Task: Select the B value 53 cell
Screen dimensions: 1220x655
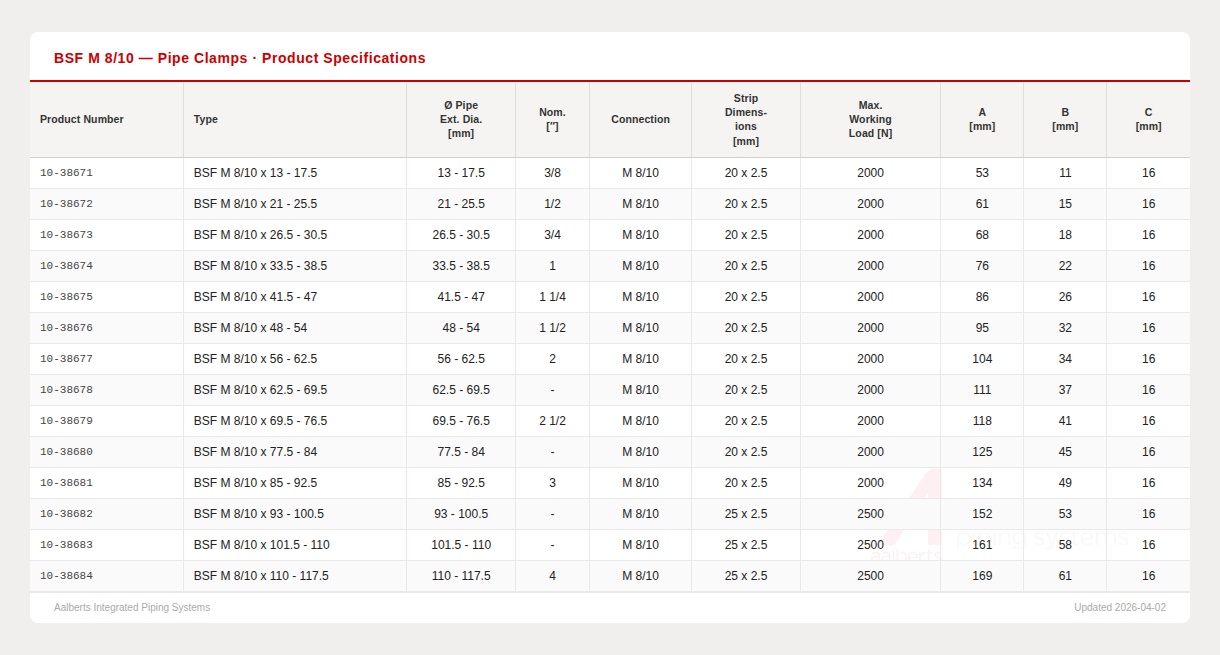Action: tap(1065, 514)
